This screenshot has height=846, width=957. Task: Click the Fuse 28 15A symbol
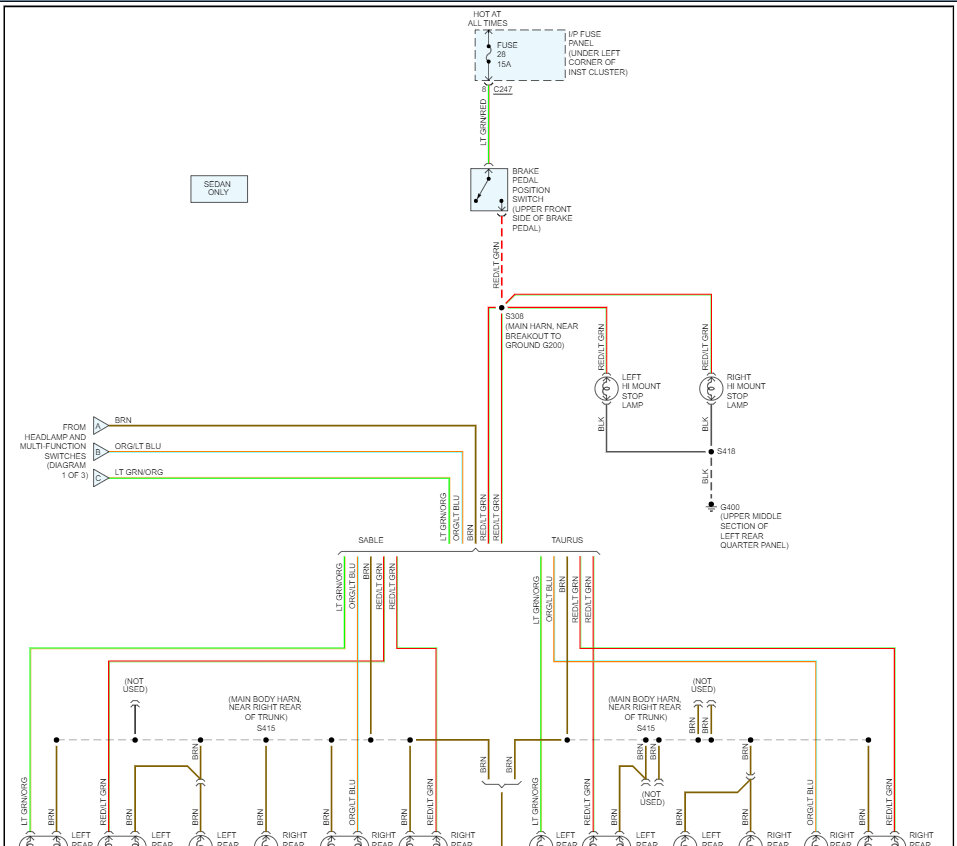pos(488,55)
